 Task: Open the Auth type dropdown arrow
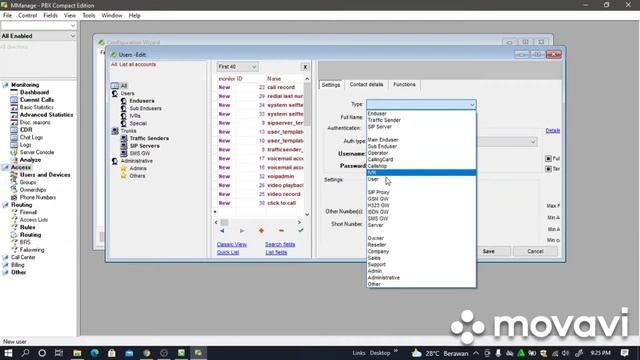coord(533,142)
